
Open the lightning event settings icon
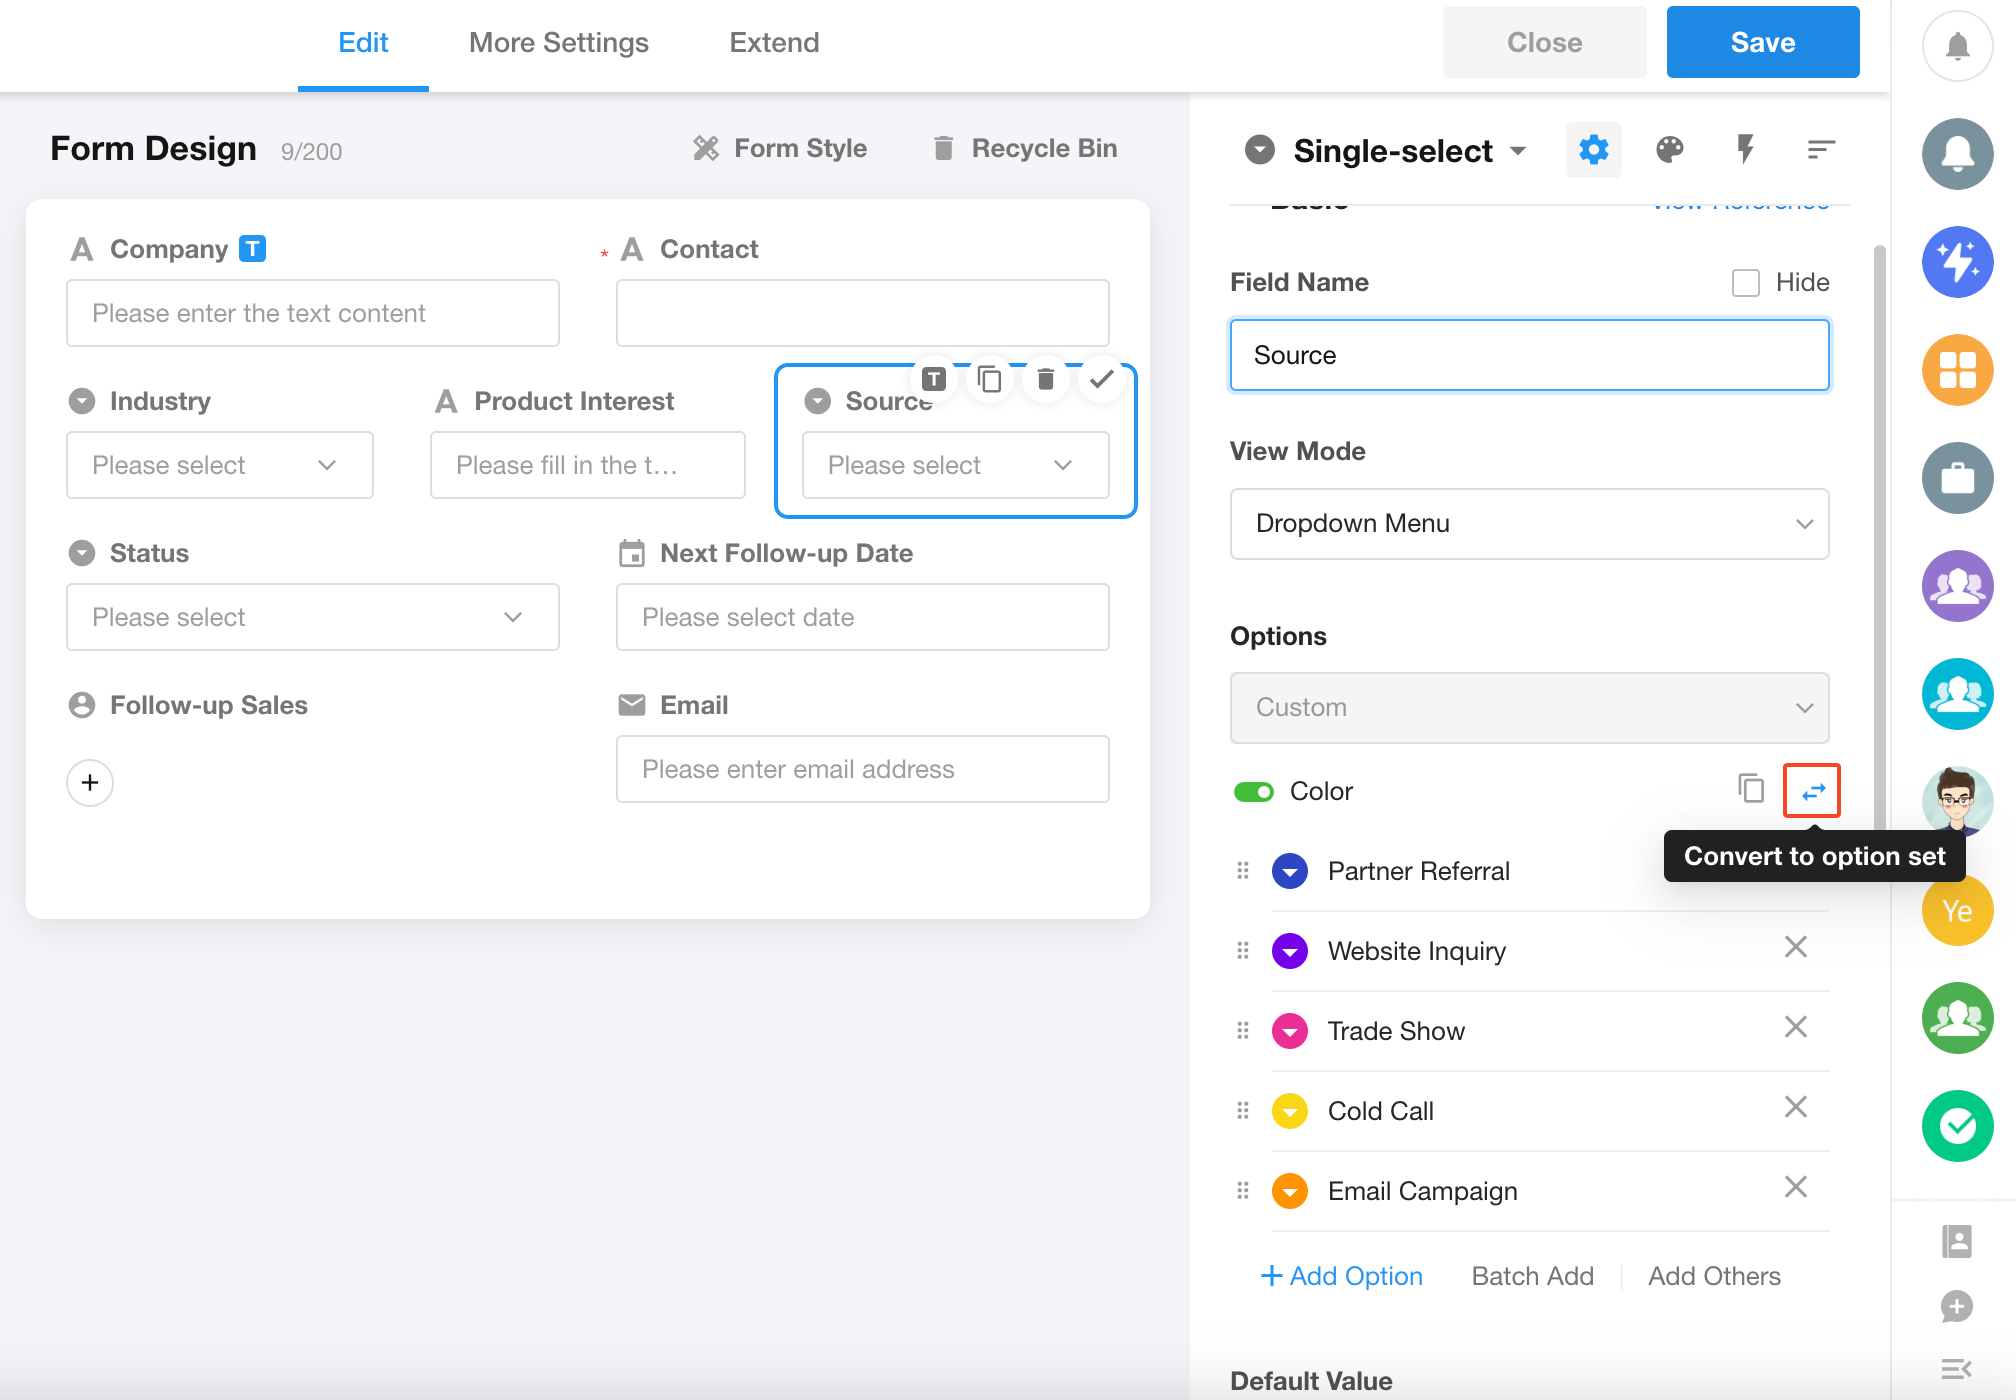tap(1745, 150)
